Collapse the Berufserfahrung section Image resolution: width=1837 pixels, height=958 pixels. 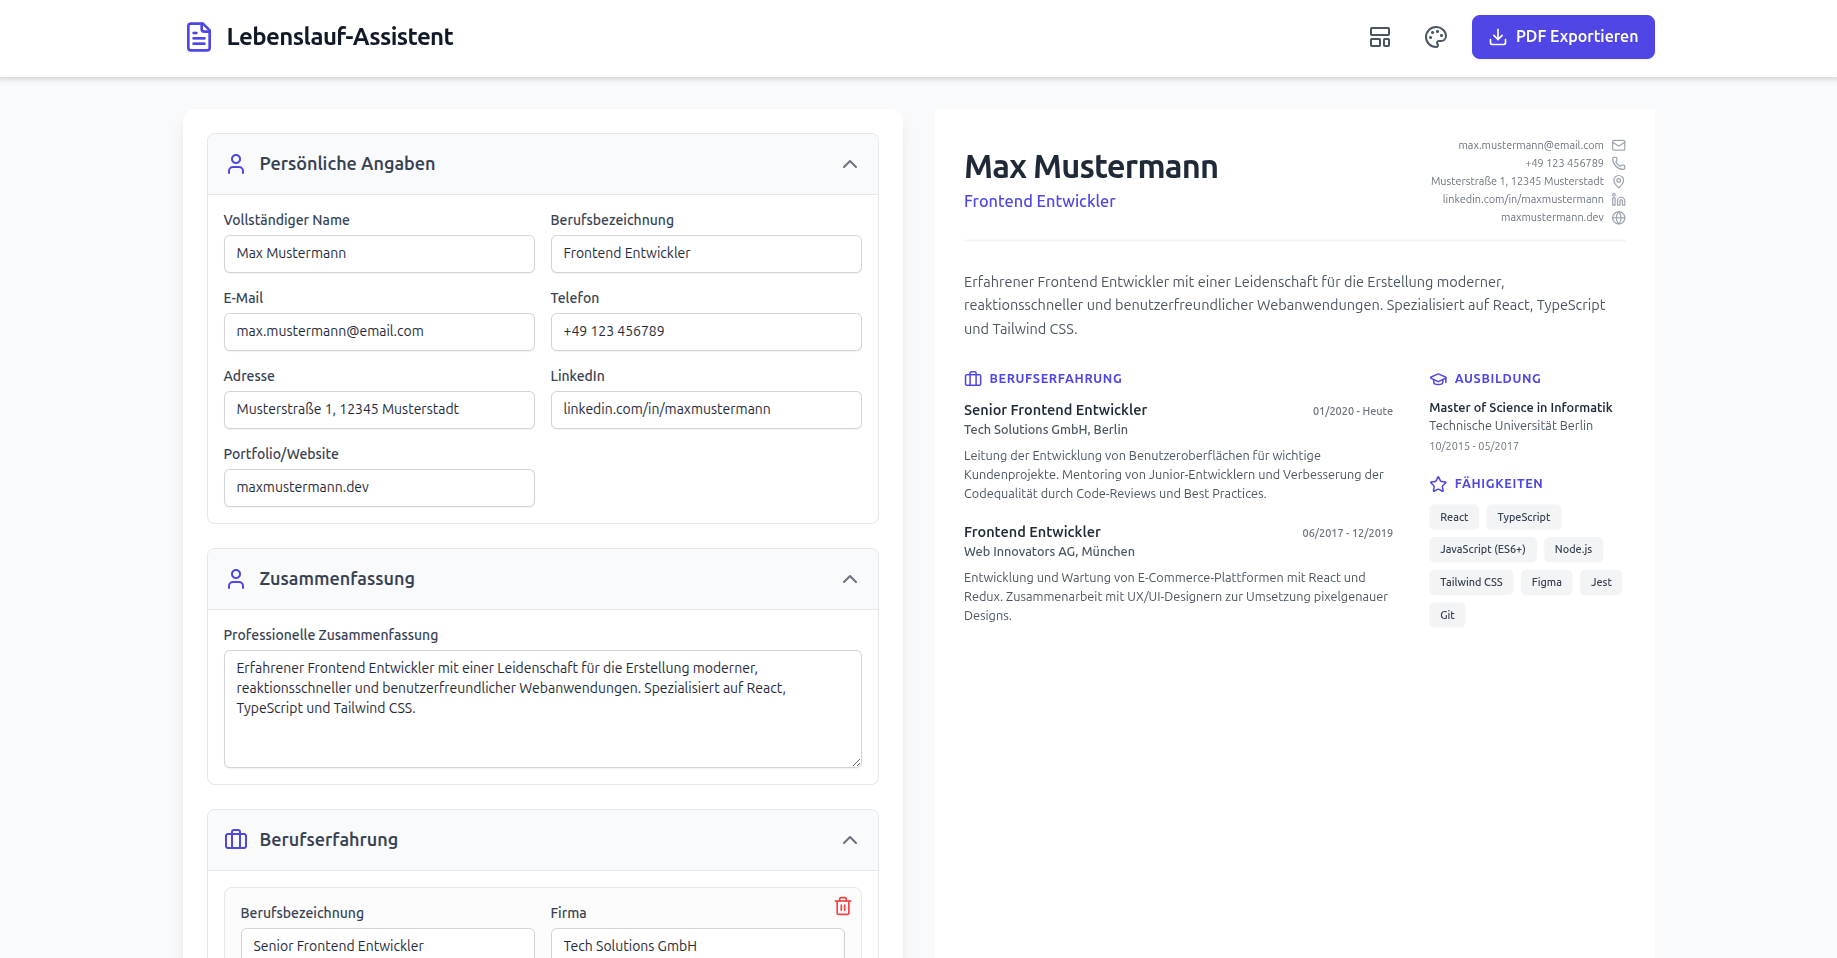(850, 840)
